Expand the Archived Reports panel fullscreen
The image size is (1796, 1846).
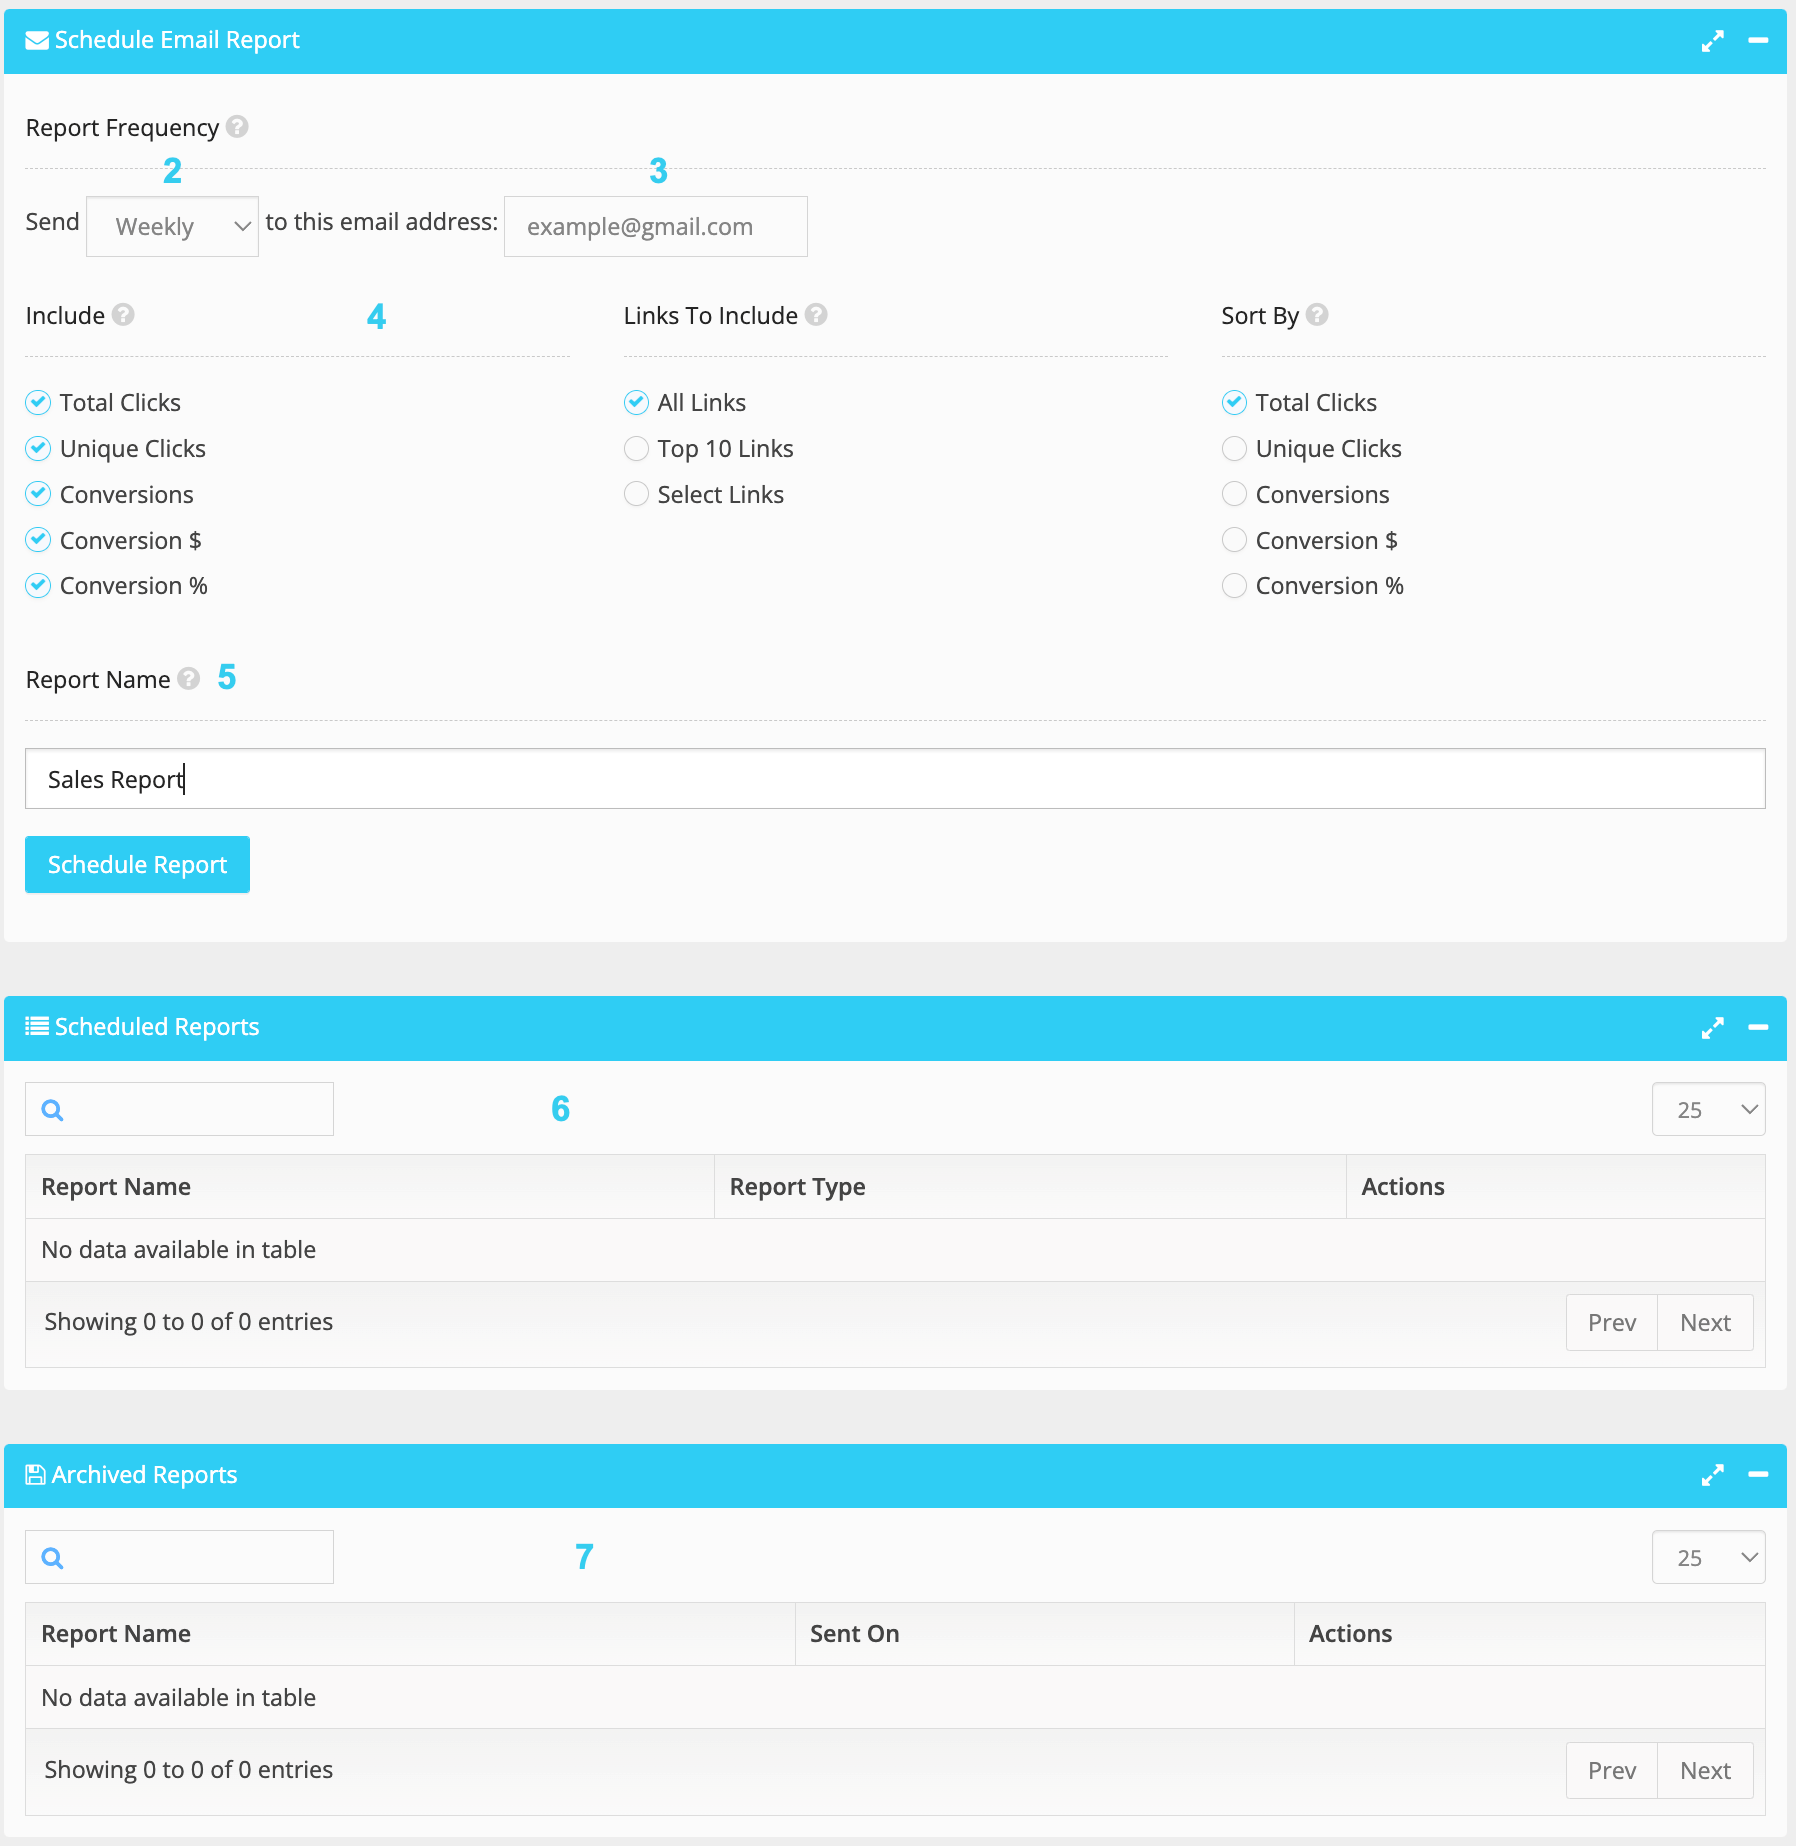pos(1712,1475)
